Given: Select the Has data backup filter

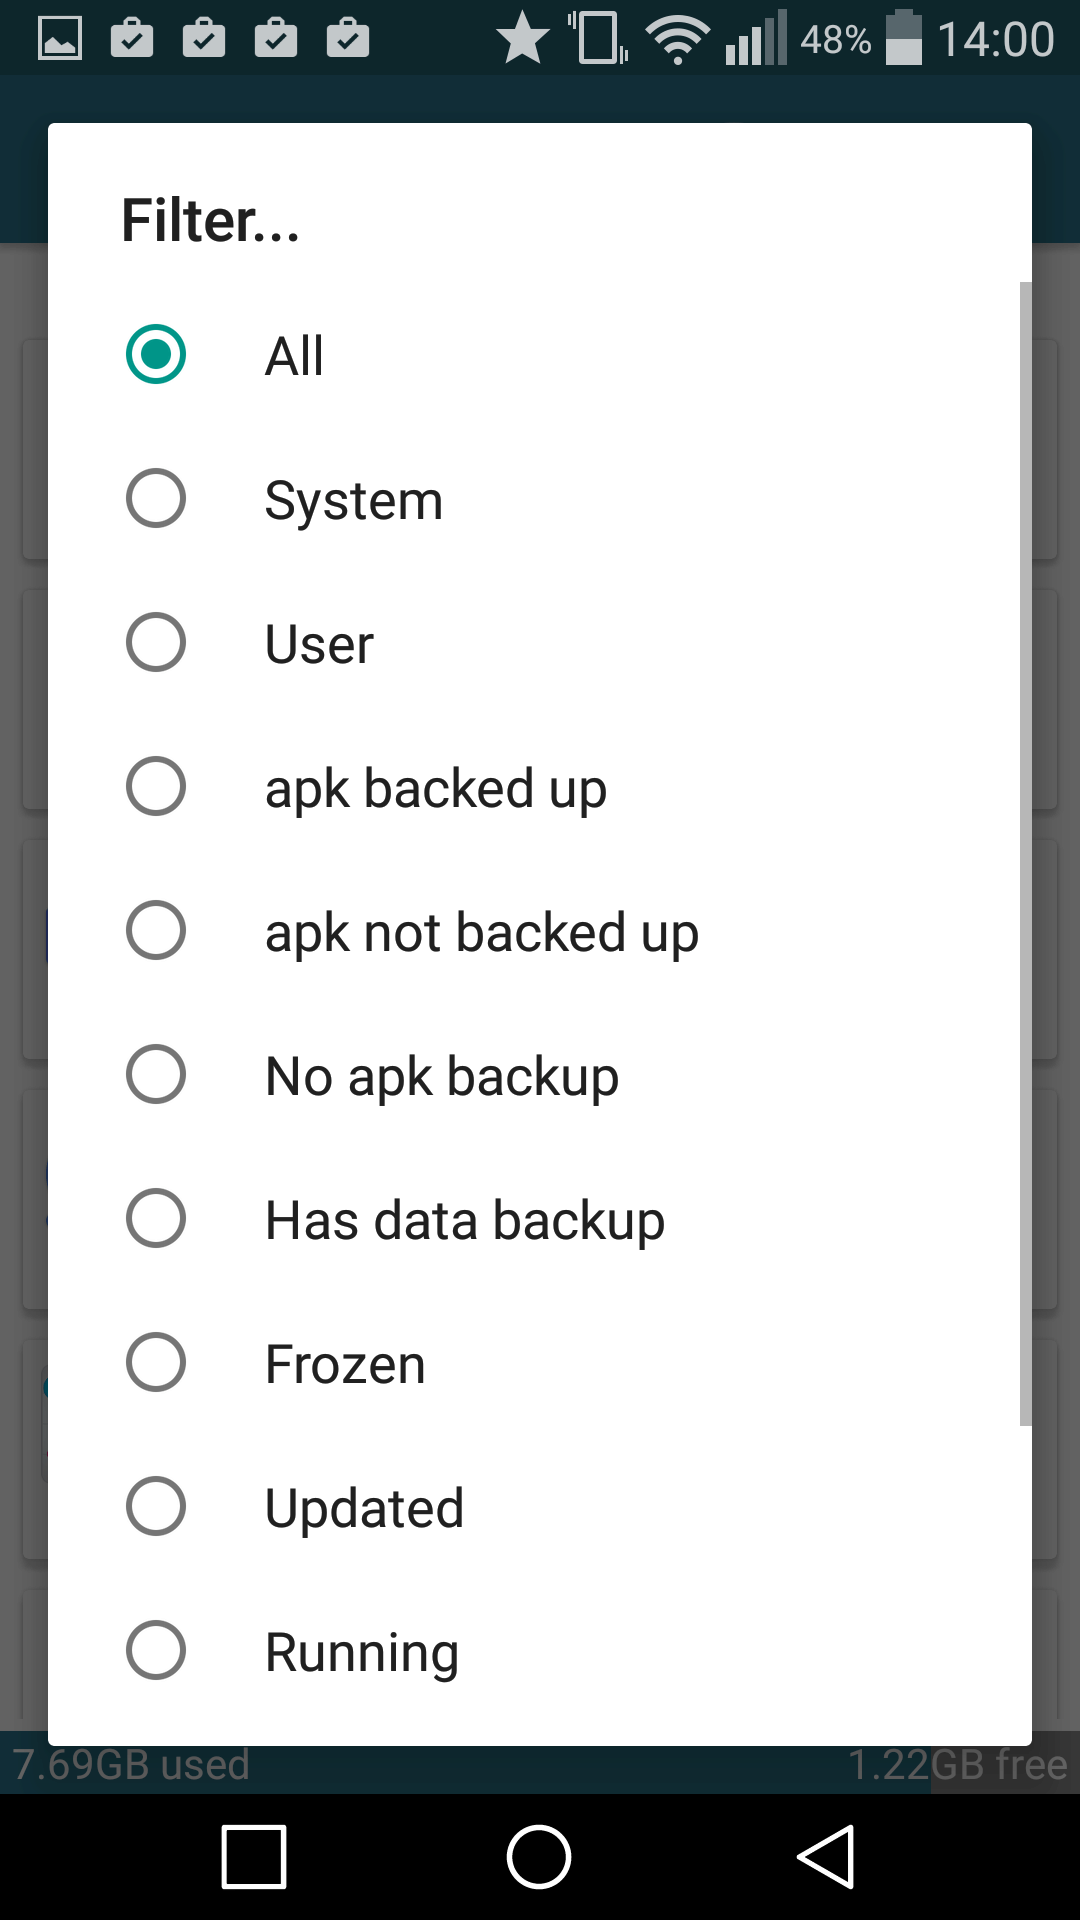Looking at the screenshot, I should (156, 1219).
